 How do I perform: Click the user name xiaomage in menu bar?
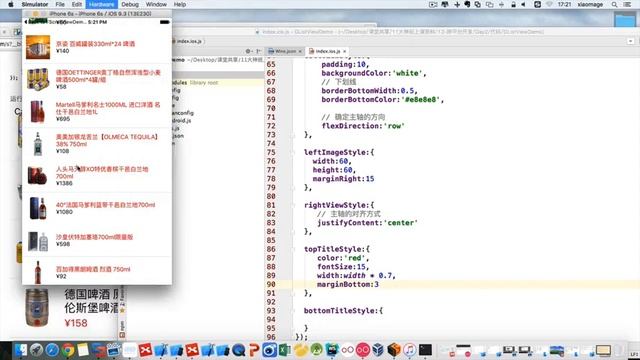[590, 4]
